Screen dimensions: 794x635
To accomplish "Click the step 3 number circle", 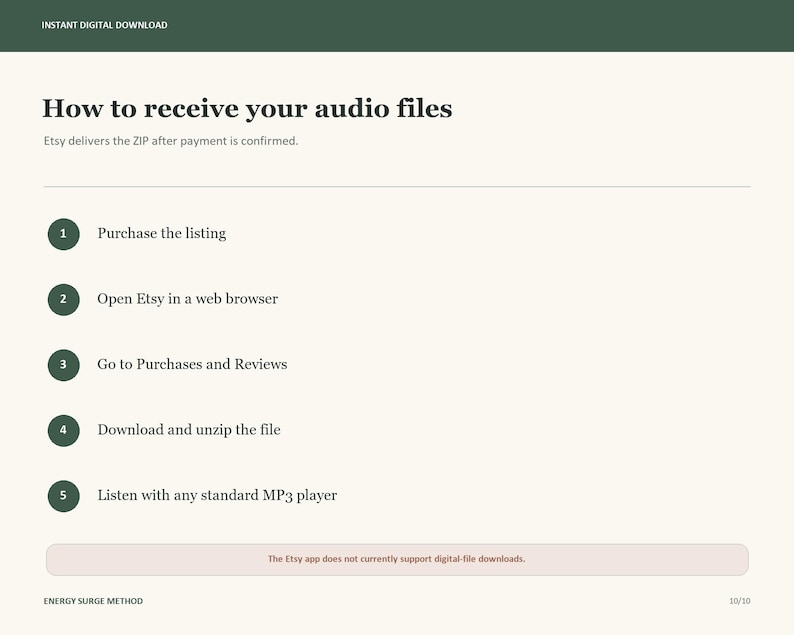I will click(x=63, y=365).
